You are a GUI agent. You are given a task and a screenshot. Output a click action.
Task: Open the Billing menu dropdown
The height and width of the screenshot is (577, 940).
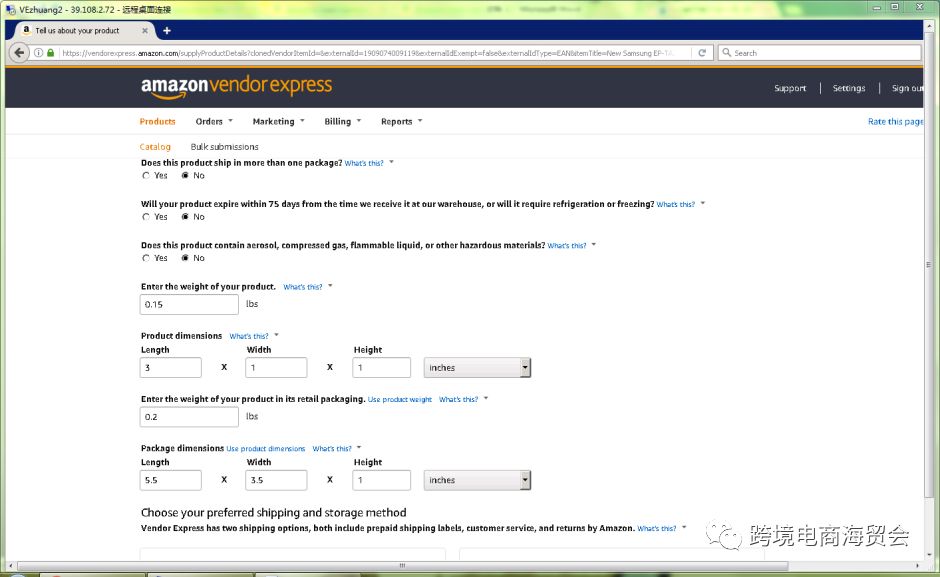(x=343, y=121)
